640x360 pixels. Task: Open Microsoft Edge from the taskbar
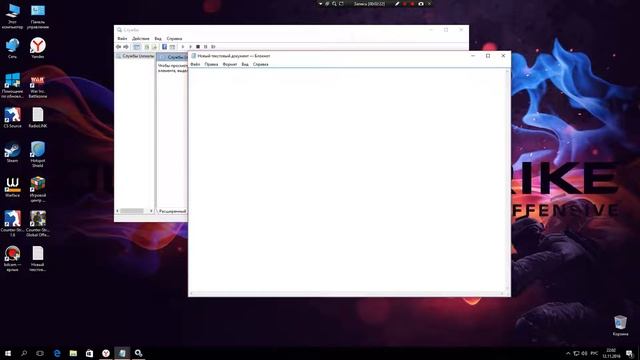click(x=57, y=353)
